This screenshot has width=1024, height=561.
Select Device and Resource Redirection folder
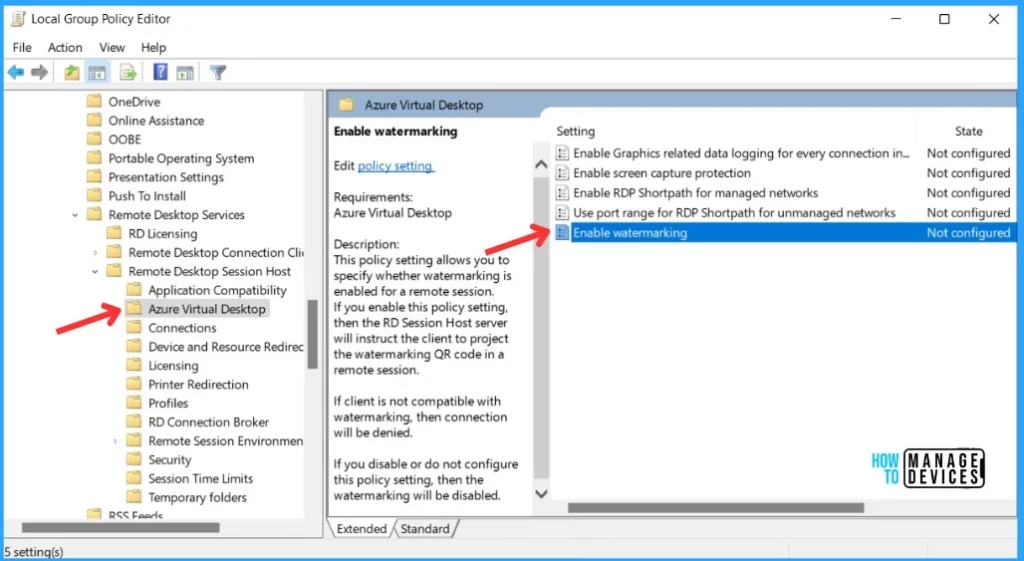click(225, 346)
